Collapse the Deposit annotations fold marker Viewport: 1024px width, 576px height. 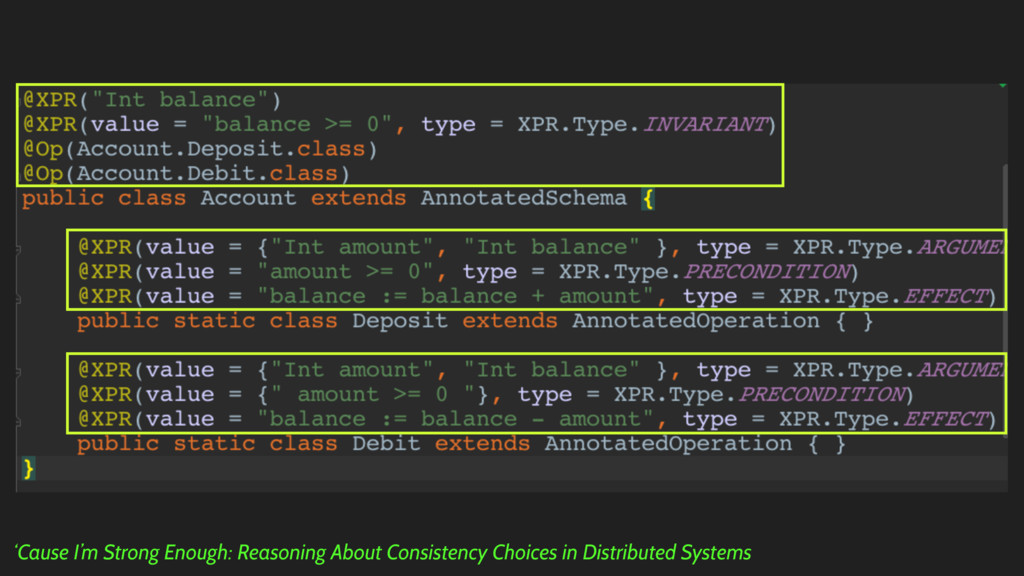[x=19, y=247]
